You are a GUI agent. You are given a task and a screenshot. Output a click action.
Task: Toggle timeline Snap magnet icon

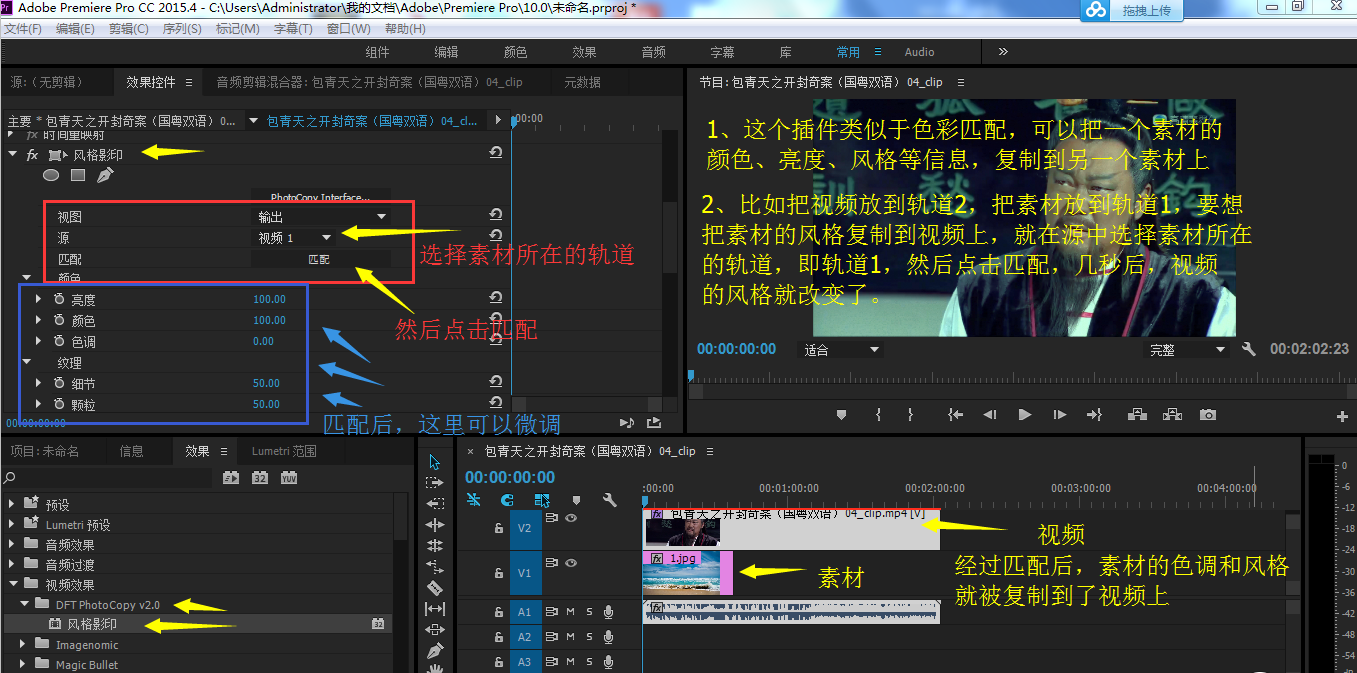(x=508, y=500)
